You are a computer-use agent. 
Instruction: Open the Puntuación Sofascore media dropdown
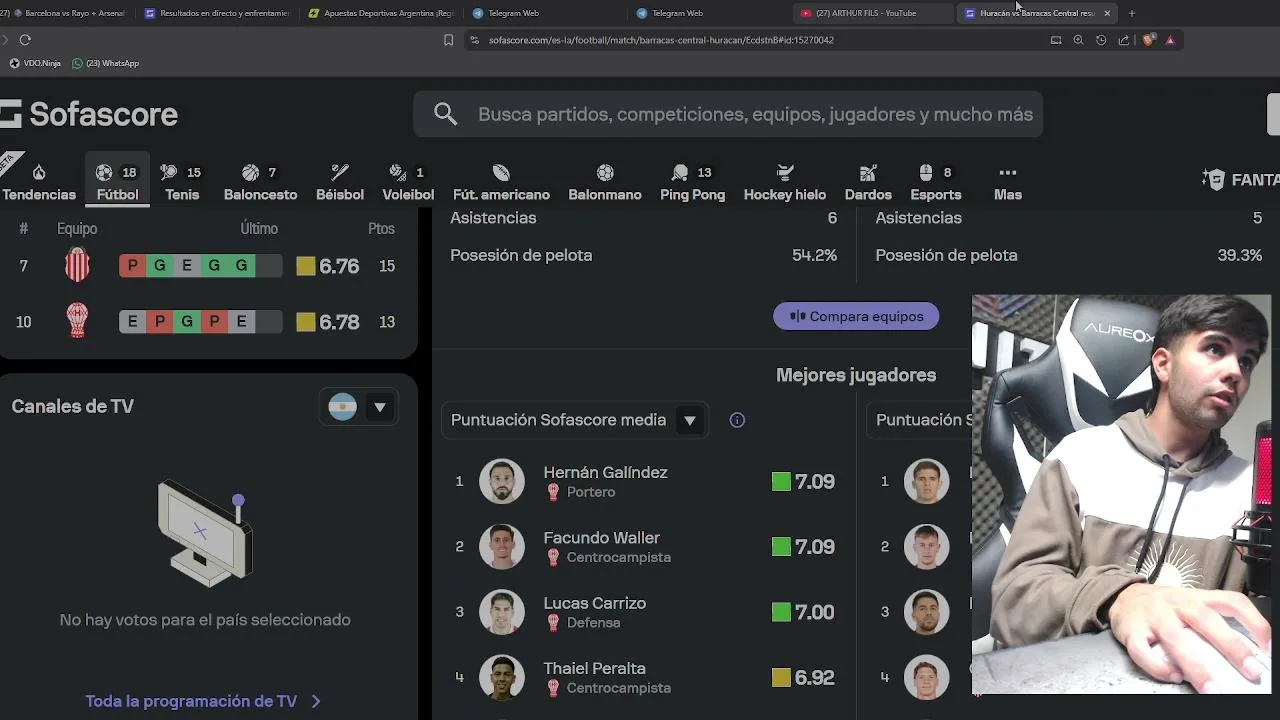pos(575,420)
